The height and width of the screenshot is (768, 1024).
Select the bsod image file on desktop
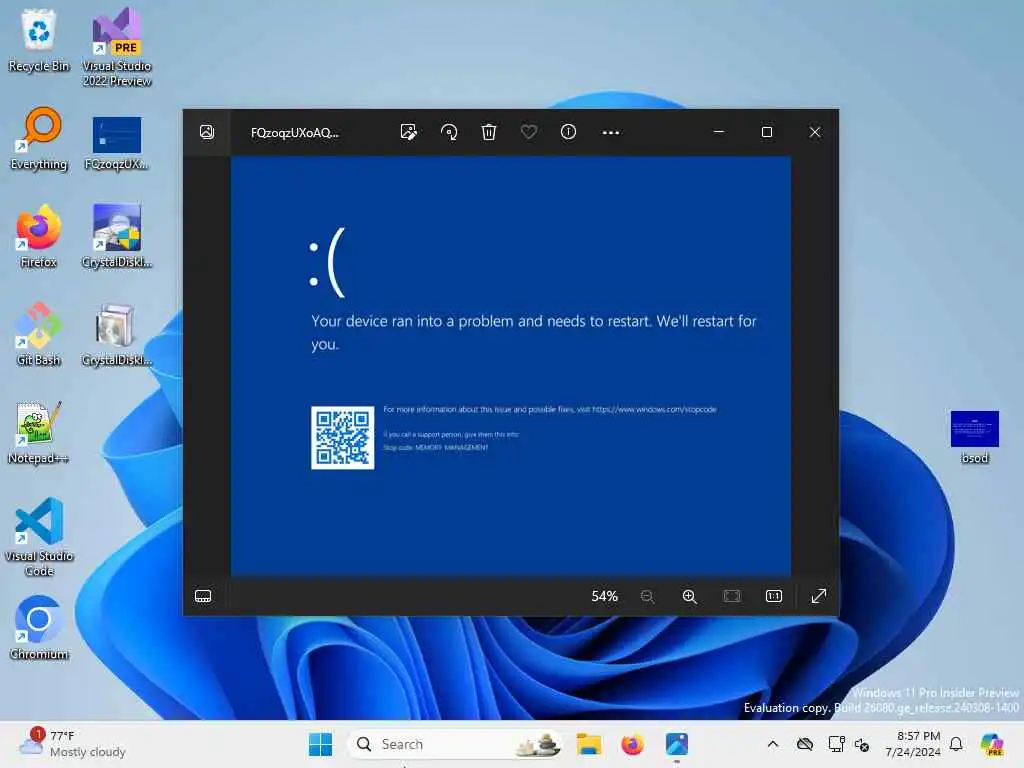[x=974, y=438]
